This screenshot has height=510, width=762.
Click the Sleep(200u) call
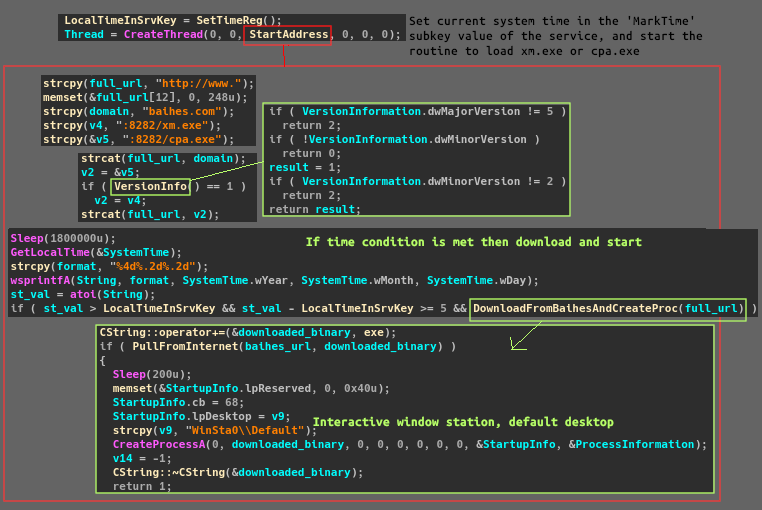(x=152, y=374)
